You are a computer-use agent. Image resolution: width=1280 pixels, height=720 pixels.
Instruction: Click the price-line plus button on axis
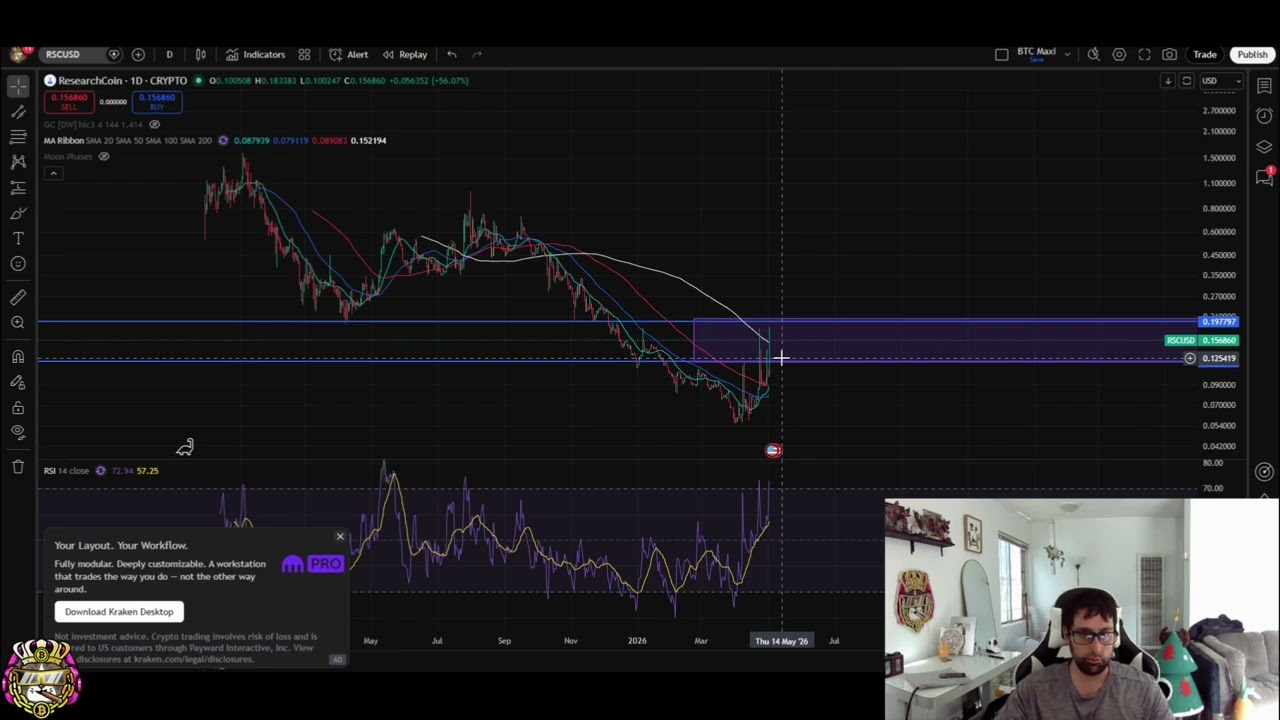1190,358
